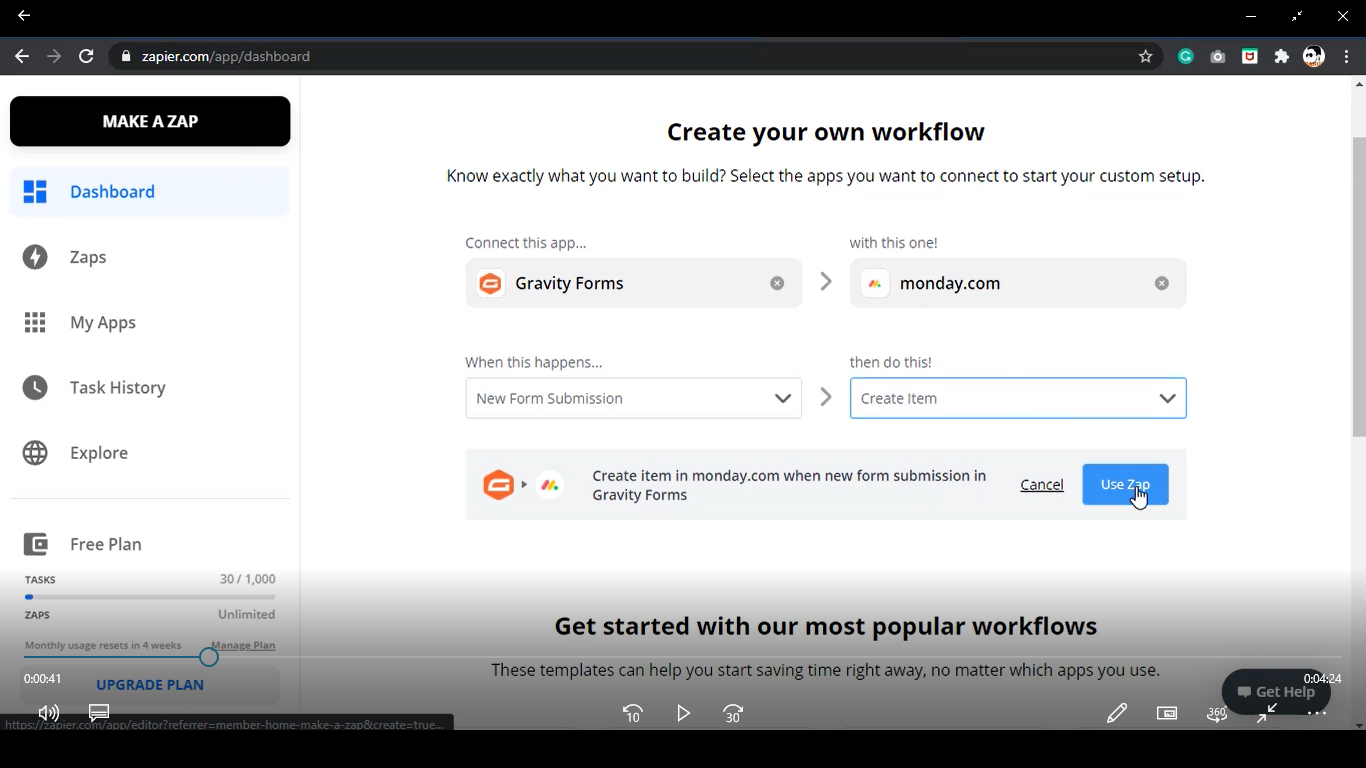The height and width of the screenshot is (768, 1366).
Task: Click 'Get started with our most popular workflows'
Action: click(826, 626)
